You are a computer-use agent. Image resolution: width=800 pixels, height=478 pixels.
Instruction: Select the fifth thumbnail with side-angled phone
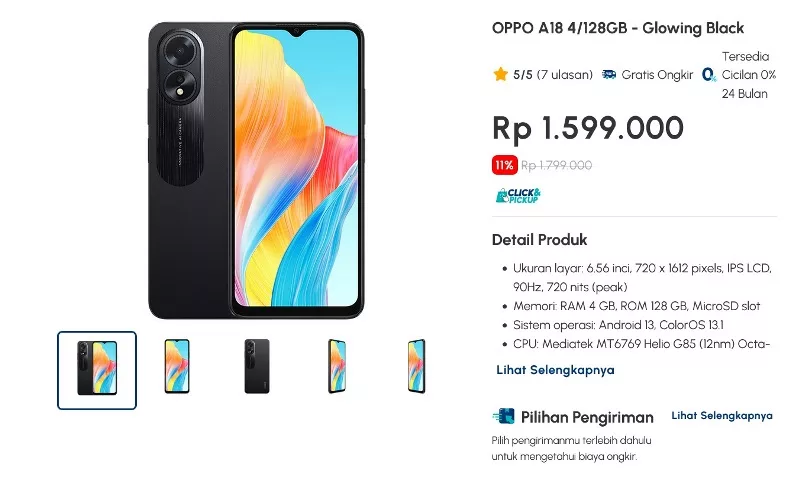416,366
